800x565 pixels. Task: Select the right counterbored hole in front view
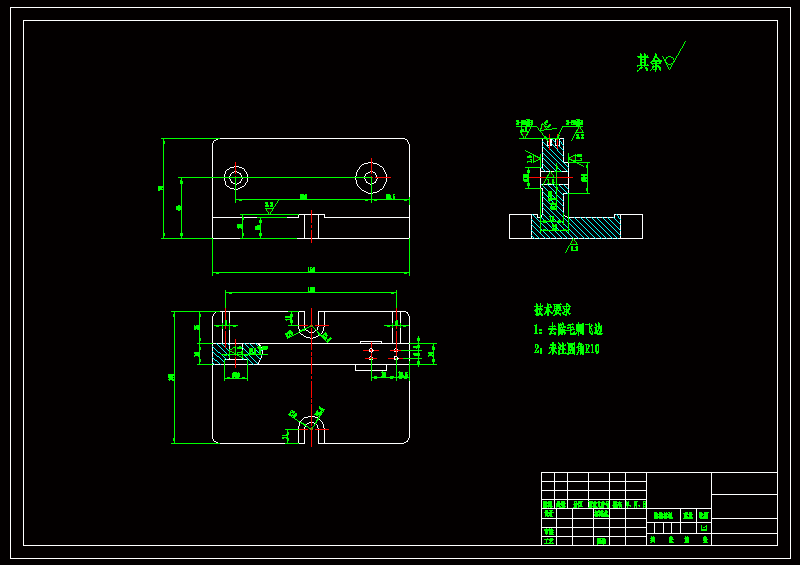pos(371,178)
